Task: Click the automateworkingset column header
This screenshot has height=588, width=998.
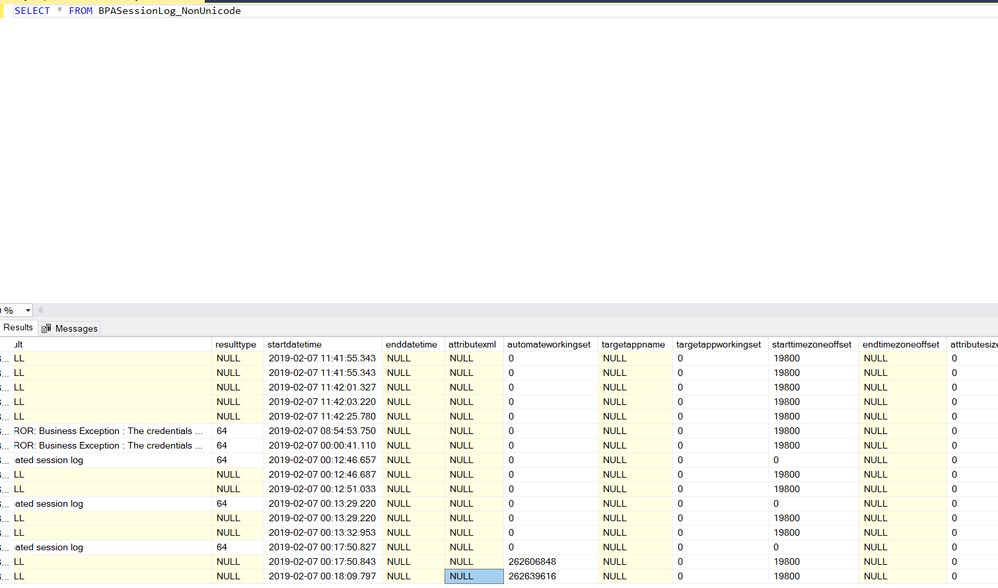Action: (x=549, y=344)
